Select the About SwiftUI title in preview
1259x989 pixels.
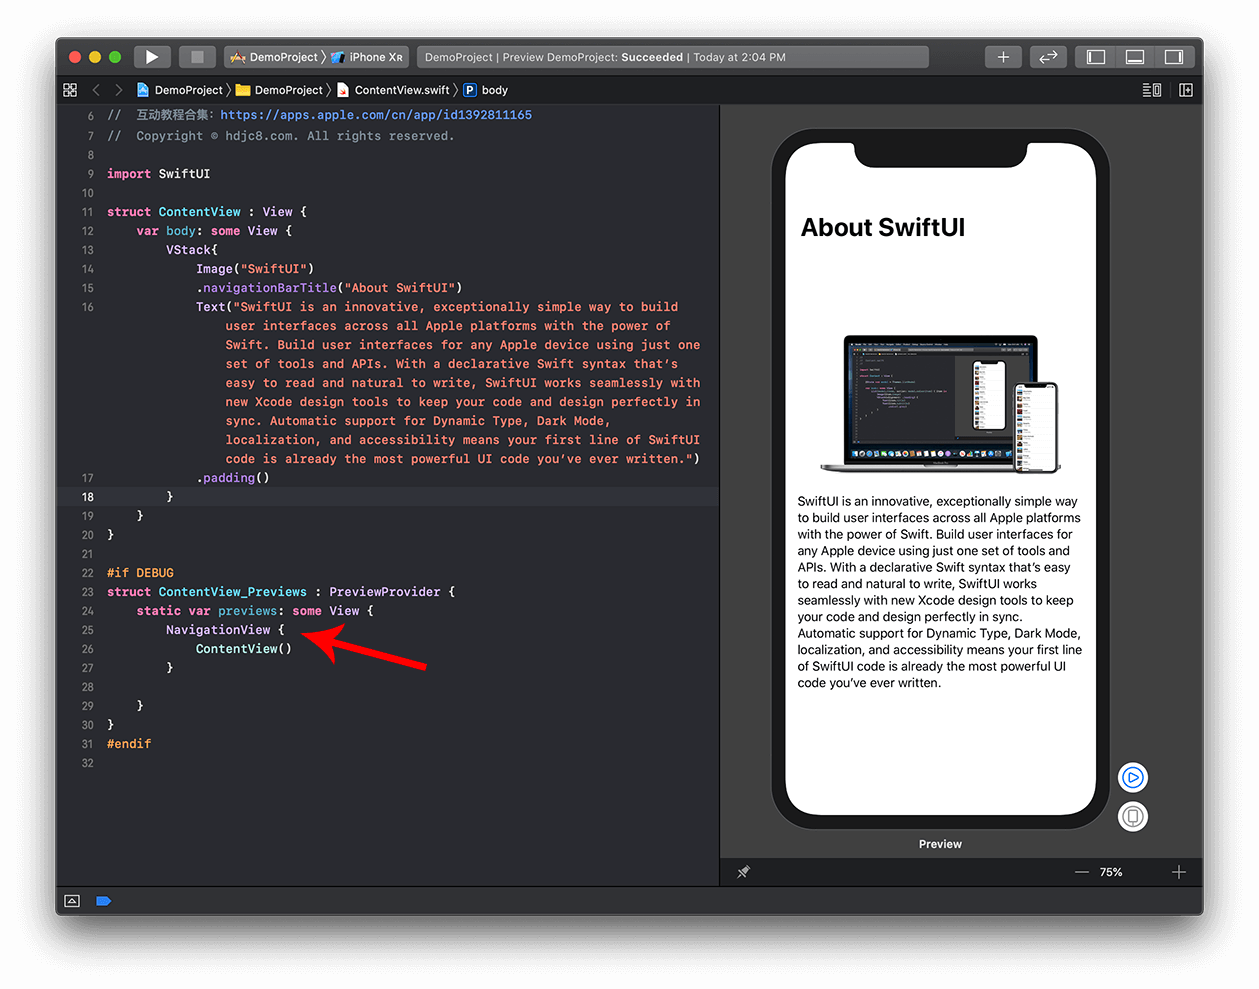[883, 227]
